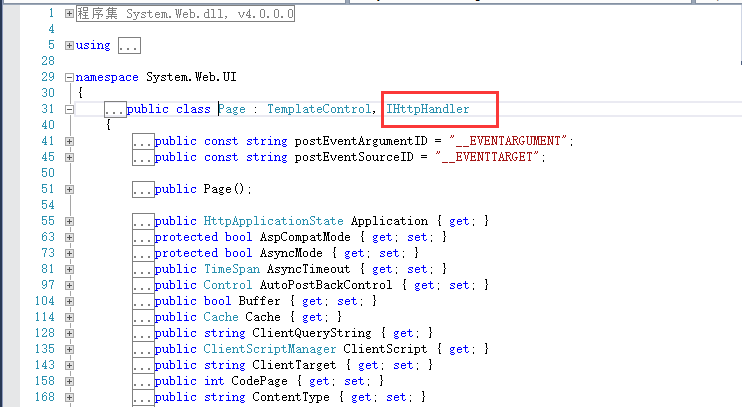742x407 pixels.
Task: Click the HttpApplicationState type name
Action: click(x=274, y=221)
